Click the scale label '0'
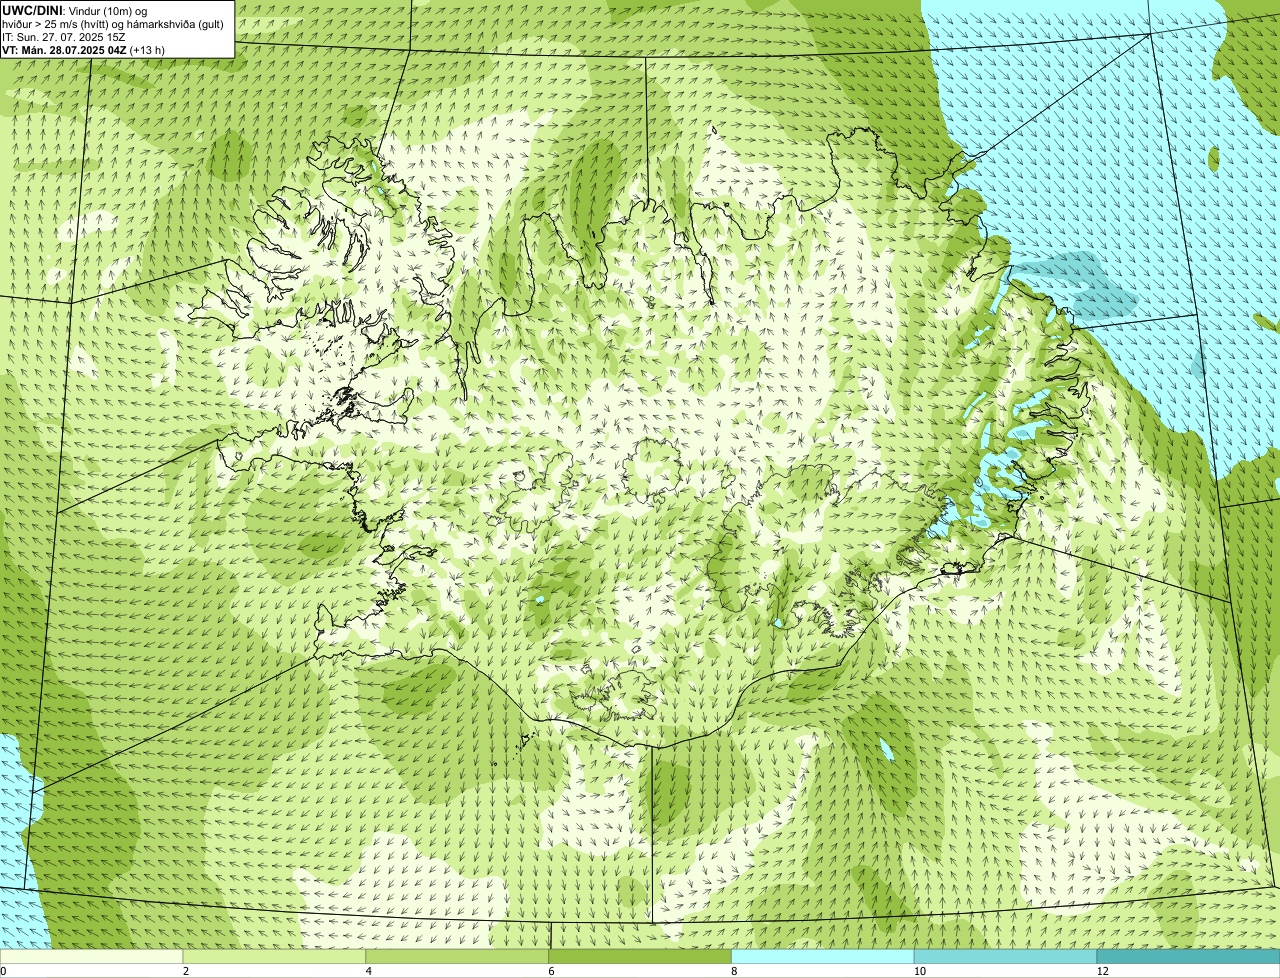This screenshot has height=978, width=1280. 3,971
